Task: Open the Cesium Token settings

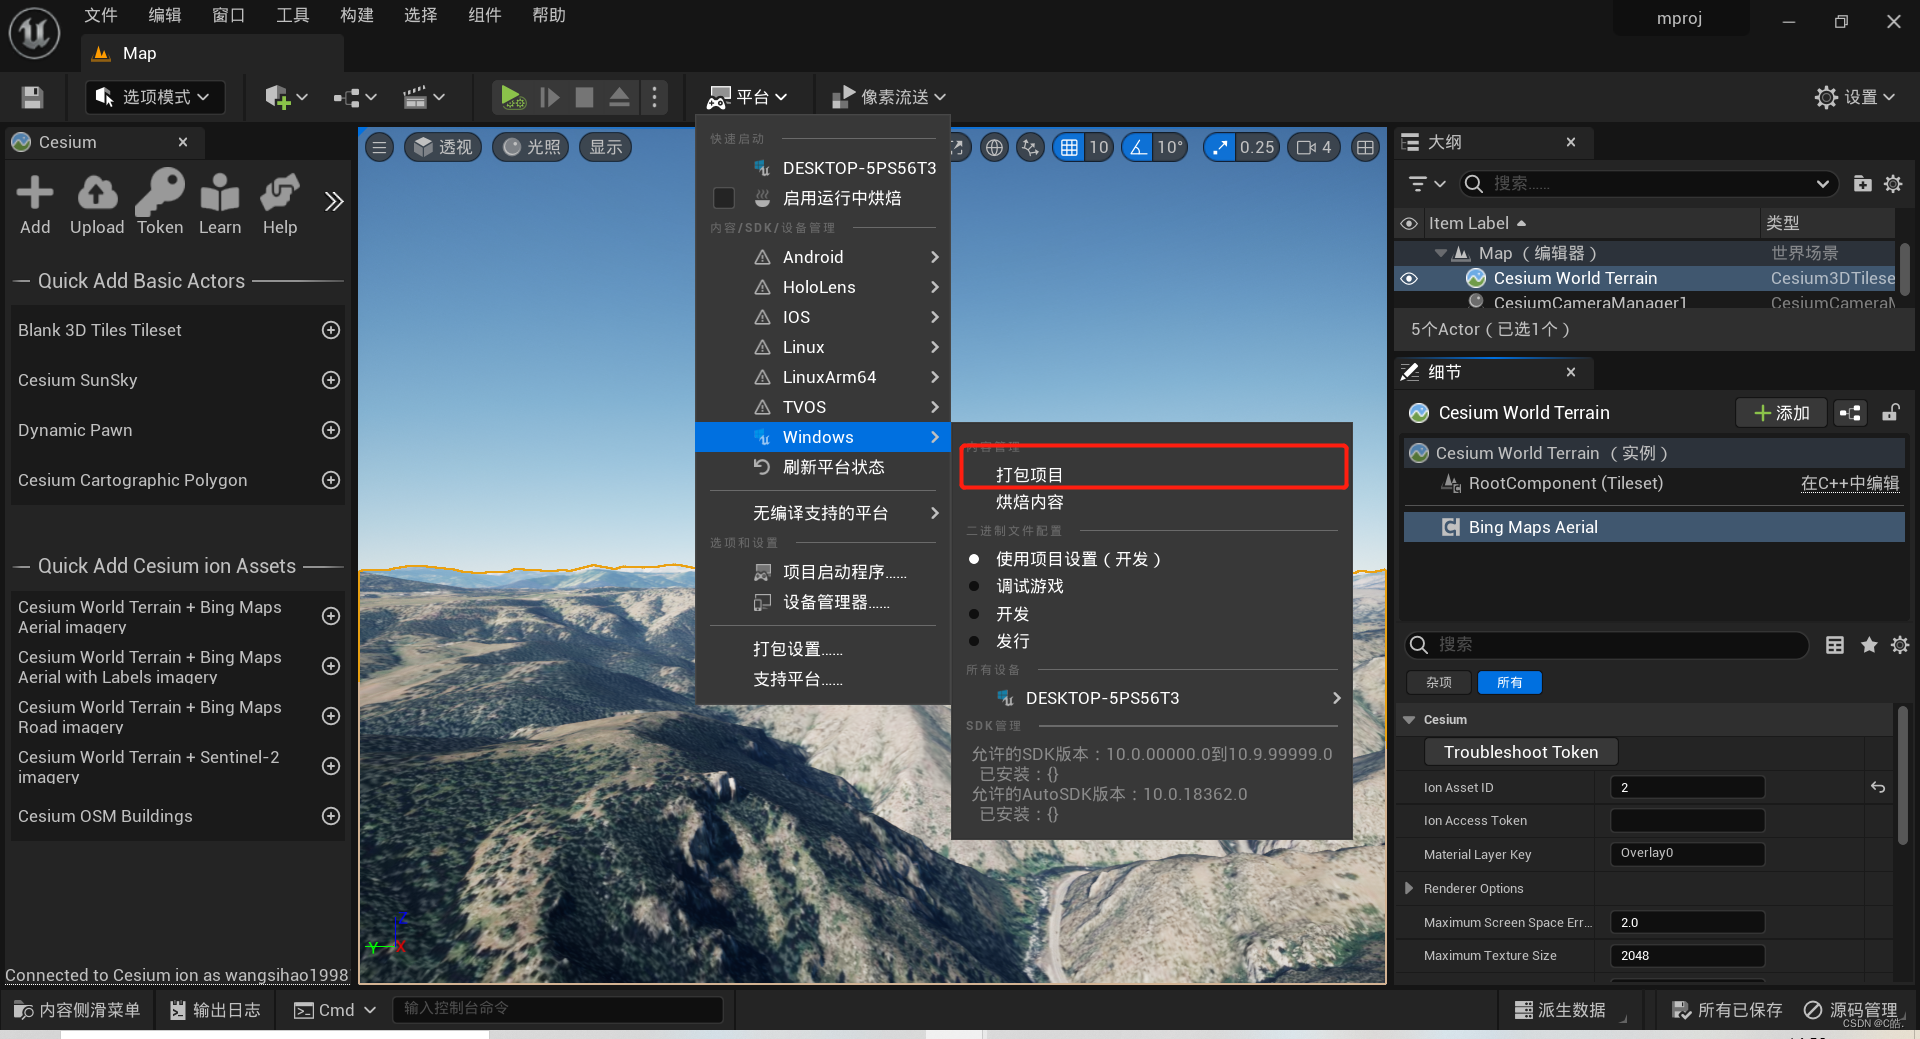Action: 160,205
